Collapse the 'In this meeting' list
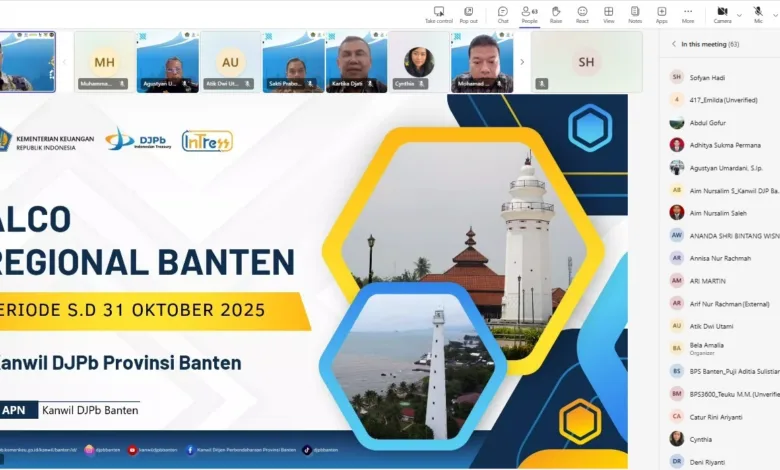This screenshot has height=470, width=780. [672, 44]
